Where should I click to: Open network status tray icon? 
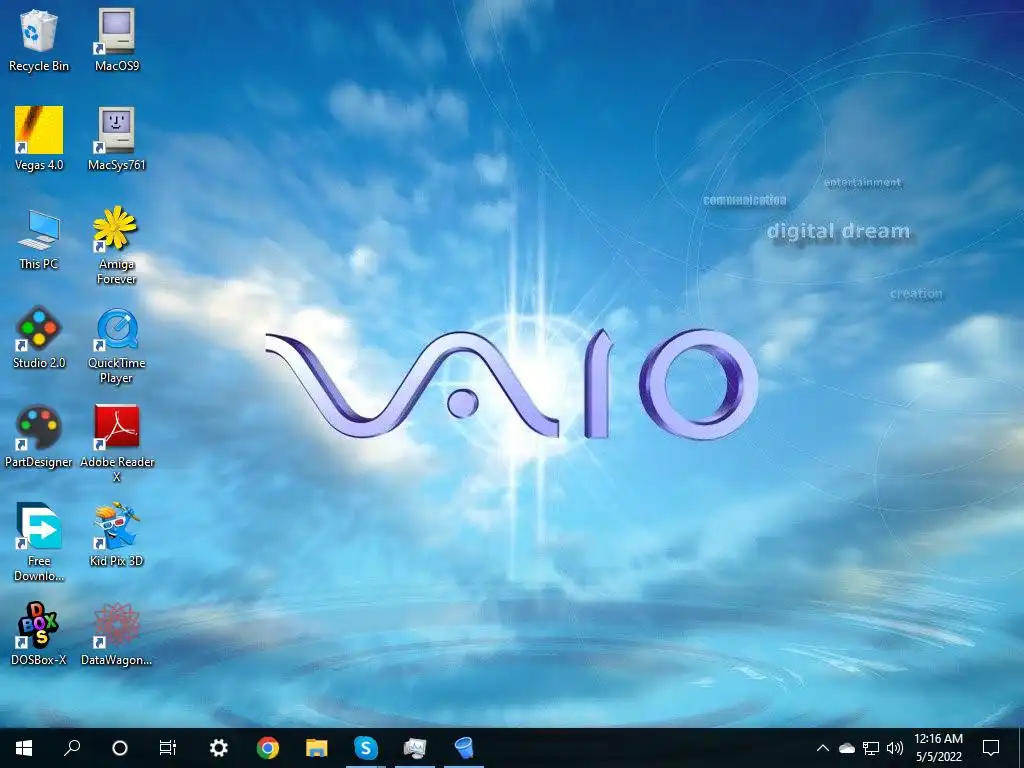(x=871, y=748)
